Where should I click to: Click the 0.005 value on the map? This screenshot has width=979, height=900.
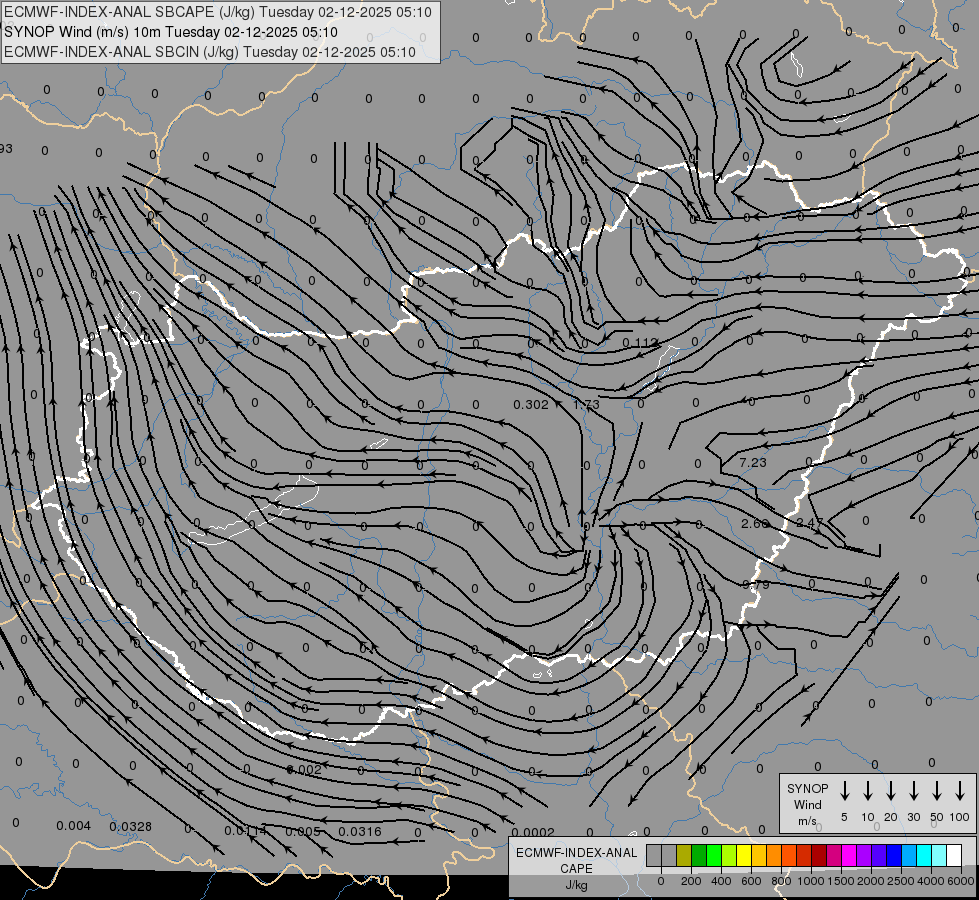[303, 832]
